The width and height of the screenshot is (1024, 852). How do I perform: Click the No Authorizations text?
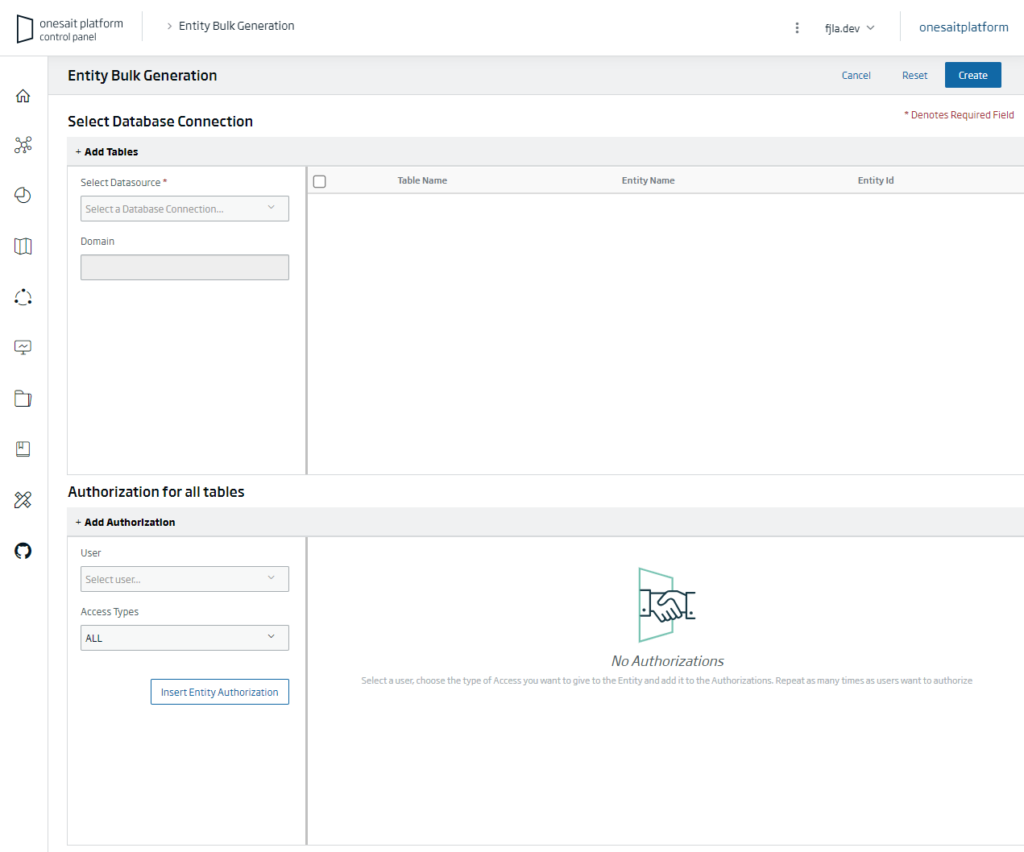pyautogui.click(x=667, y=661)
